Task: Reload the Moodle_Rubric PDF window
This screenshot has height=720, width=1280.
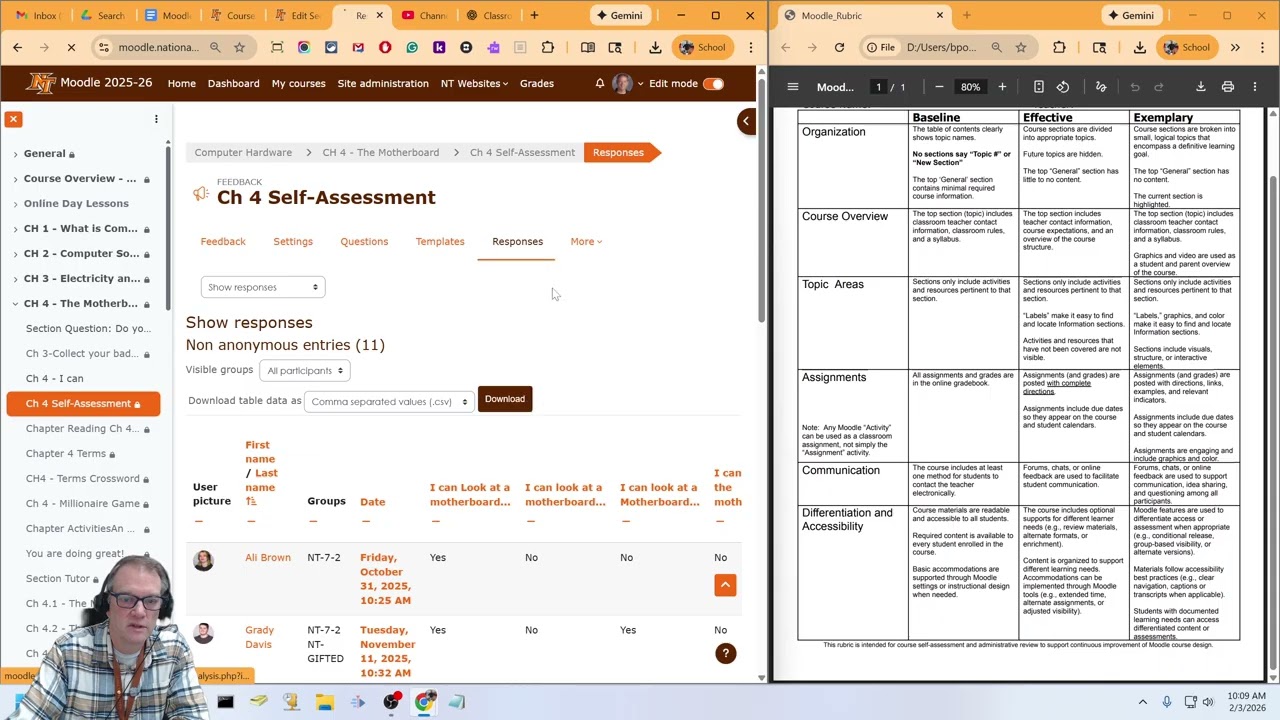Action: (839, 47)
